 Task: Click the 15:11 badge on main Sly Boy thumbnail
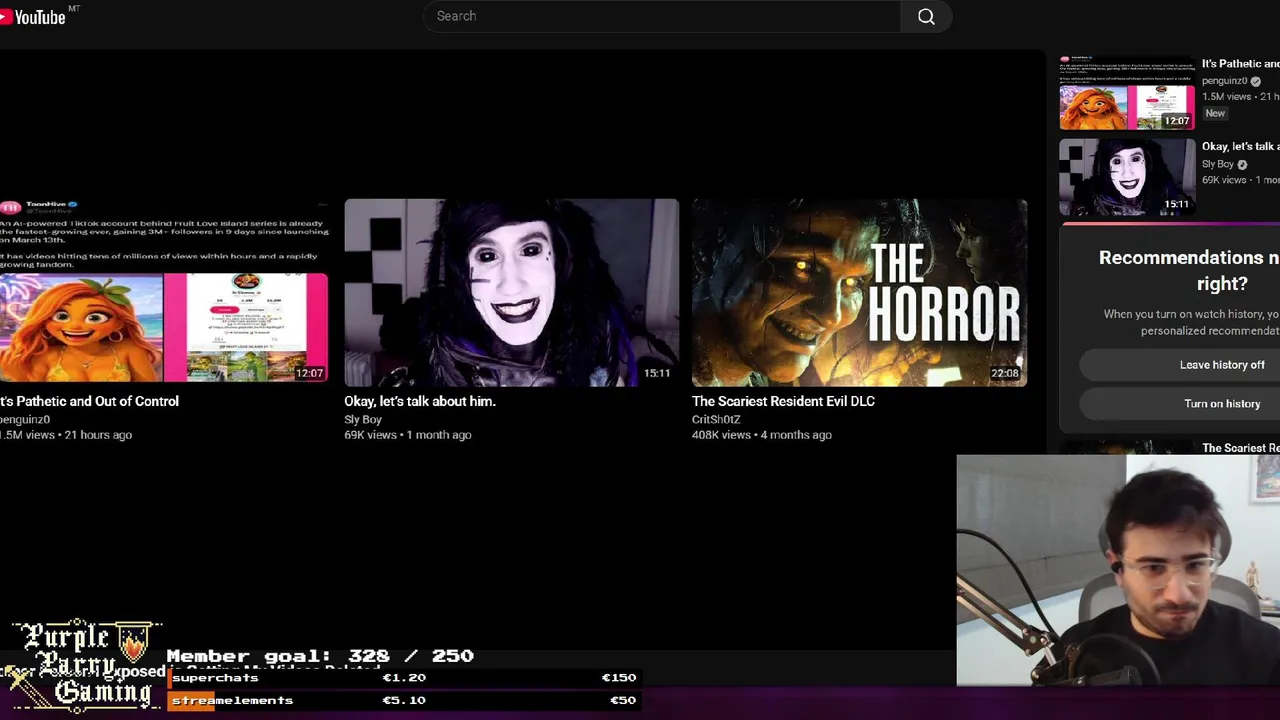pos(657,373)
